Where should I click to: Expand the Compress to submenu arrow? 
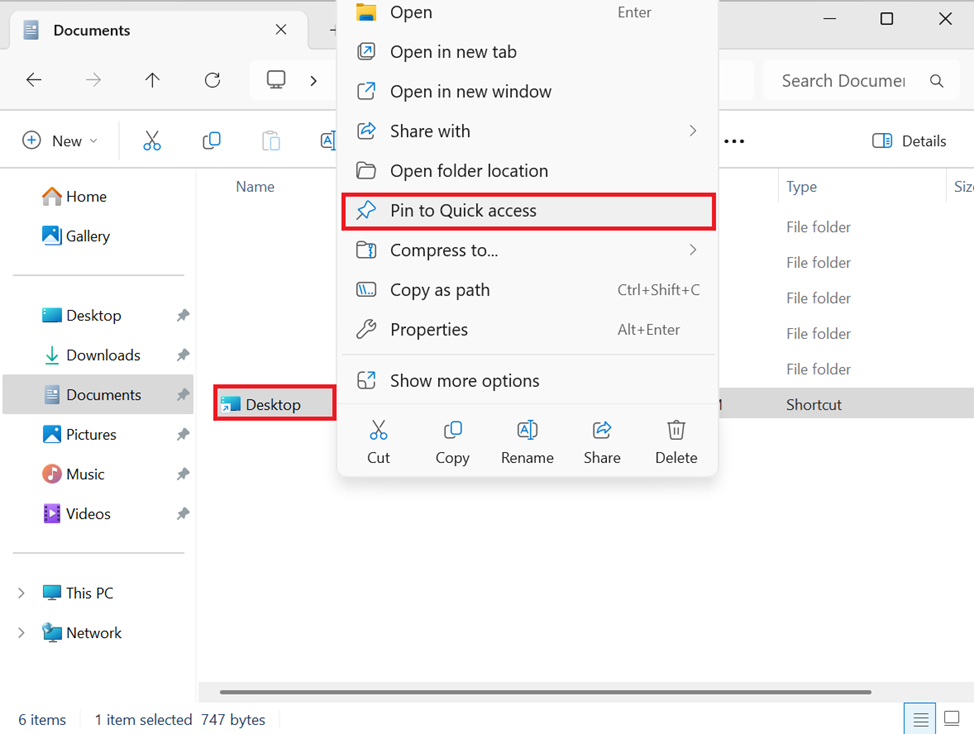pos(693,250)
